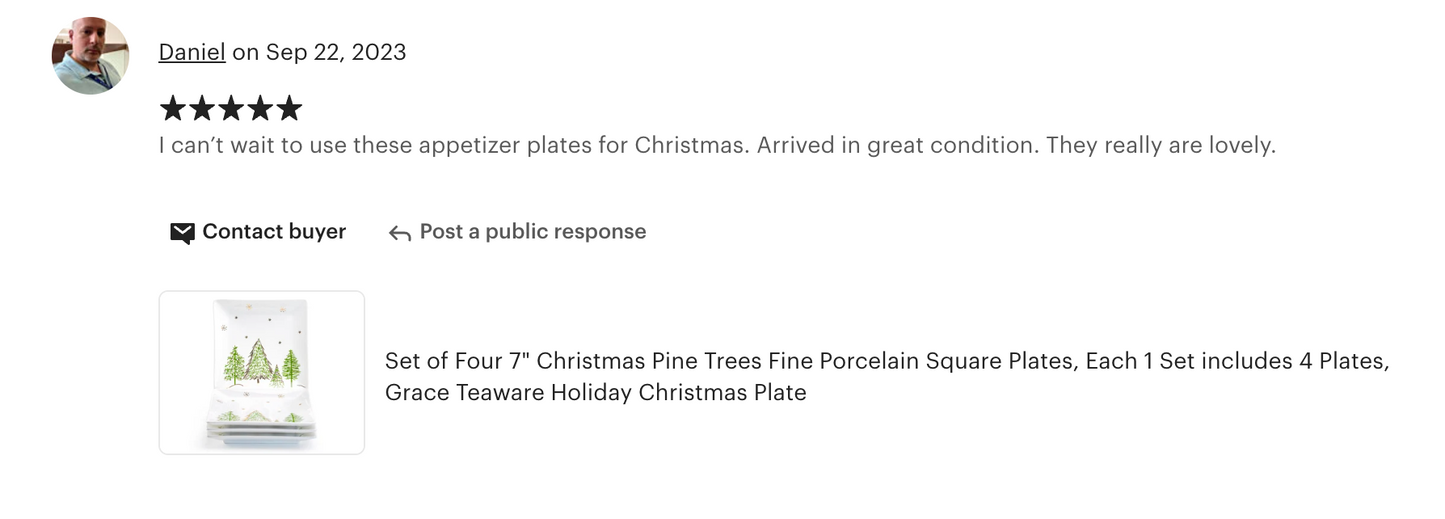The image size is (1445, 519).
Task: Open Daniel's round profile photo
Action: 90,56
